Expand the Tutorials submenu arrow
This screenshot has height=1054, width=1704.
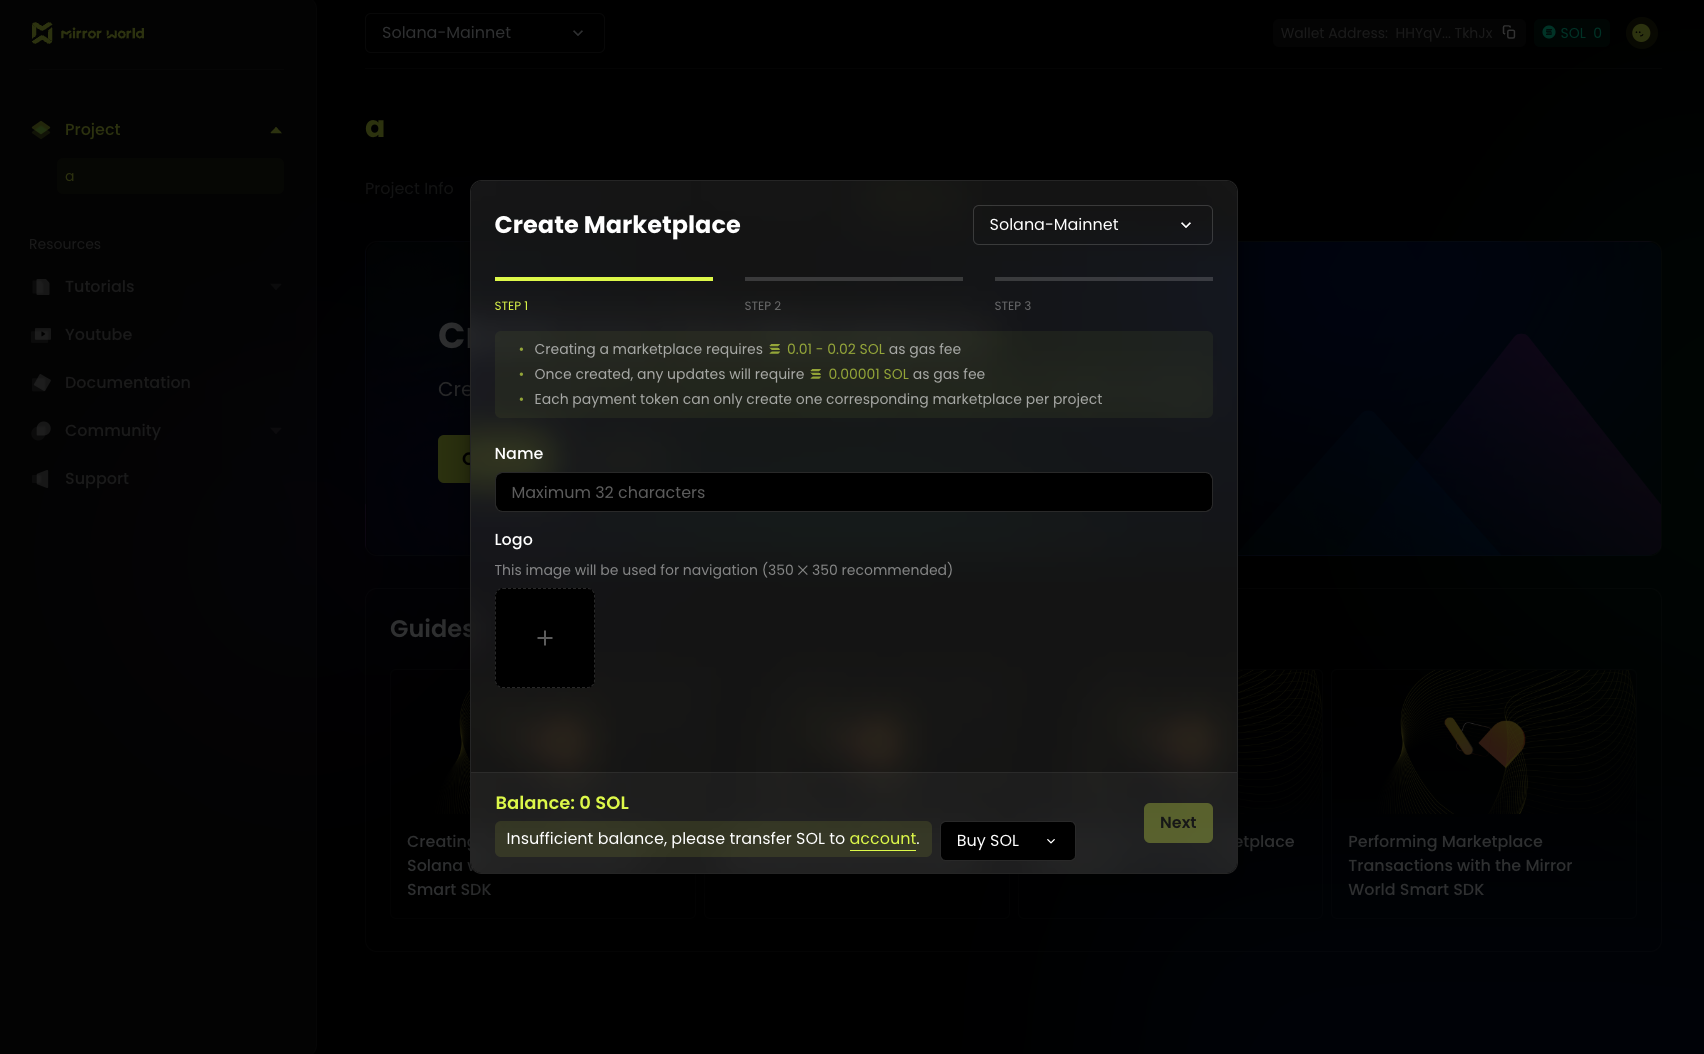coord(276,287)
